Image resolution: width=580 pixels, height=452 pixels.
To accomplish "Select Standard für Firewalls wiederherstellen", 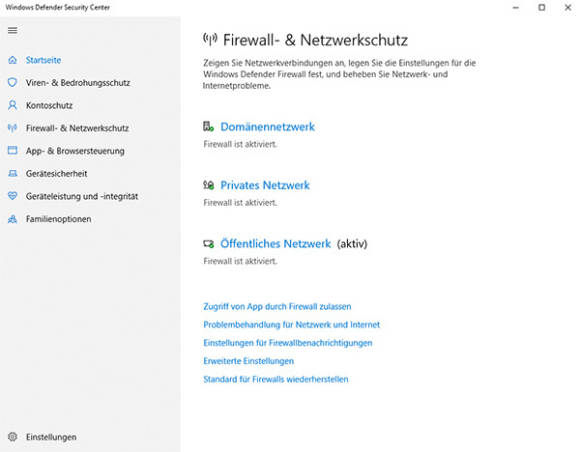I will point(276,379).
